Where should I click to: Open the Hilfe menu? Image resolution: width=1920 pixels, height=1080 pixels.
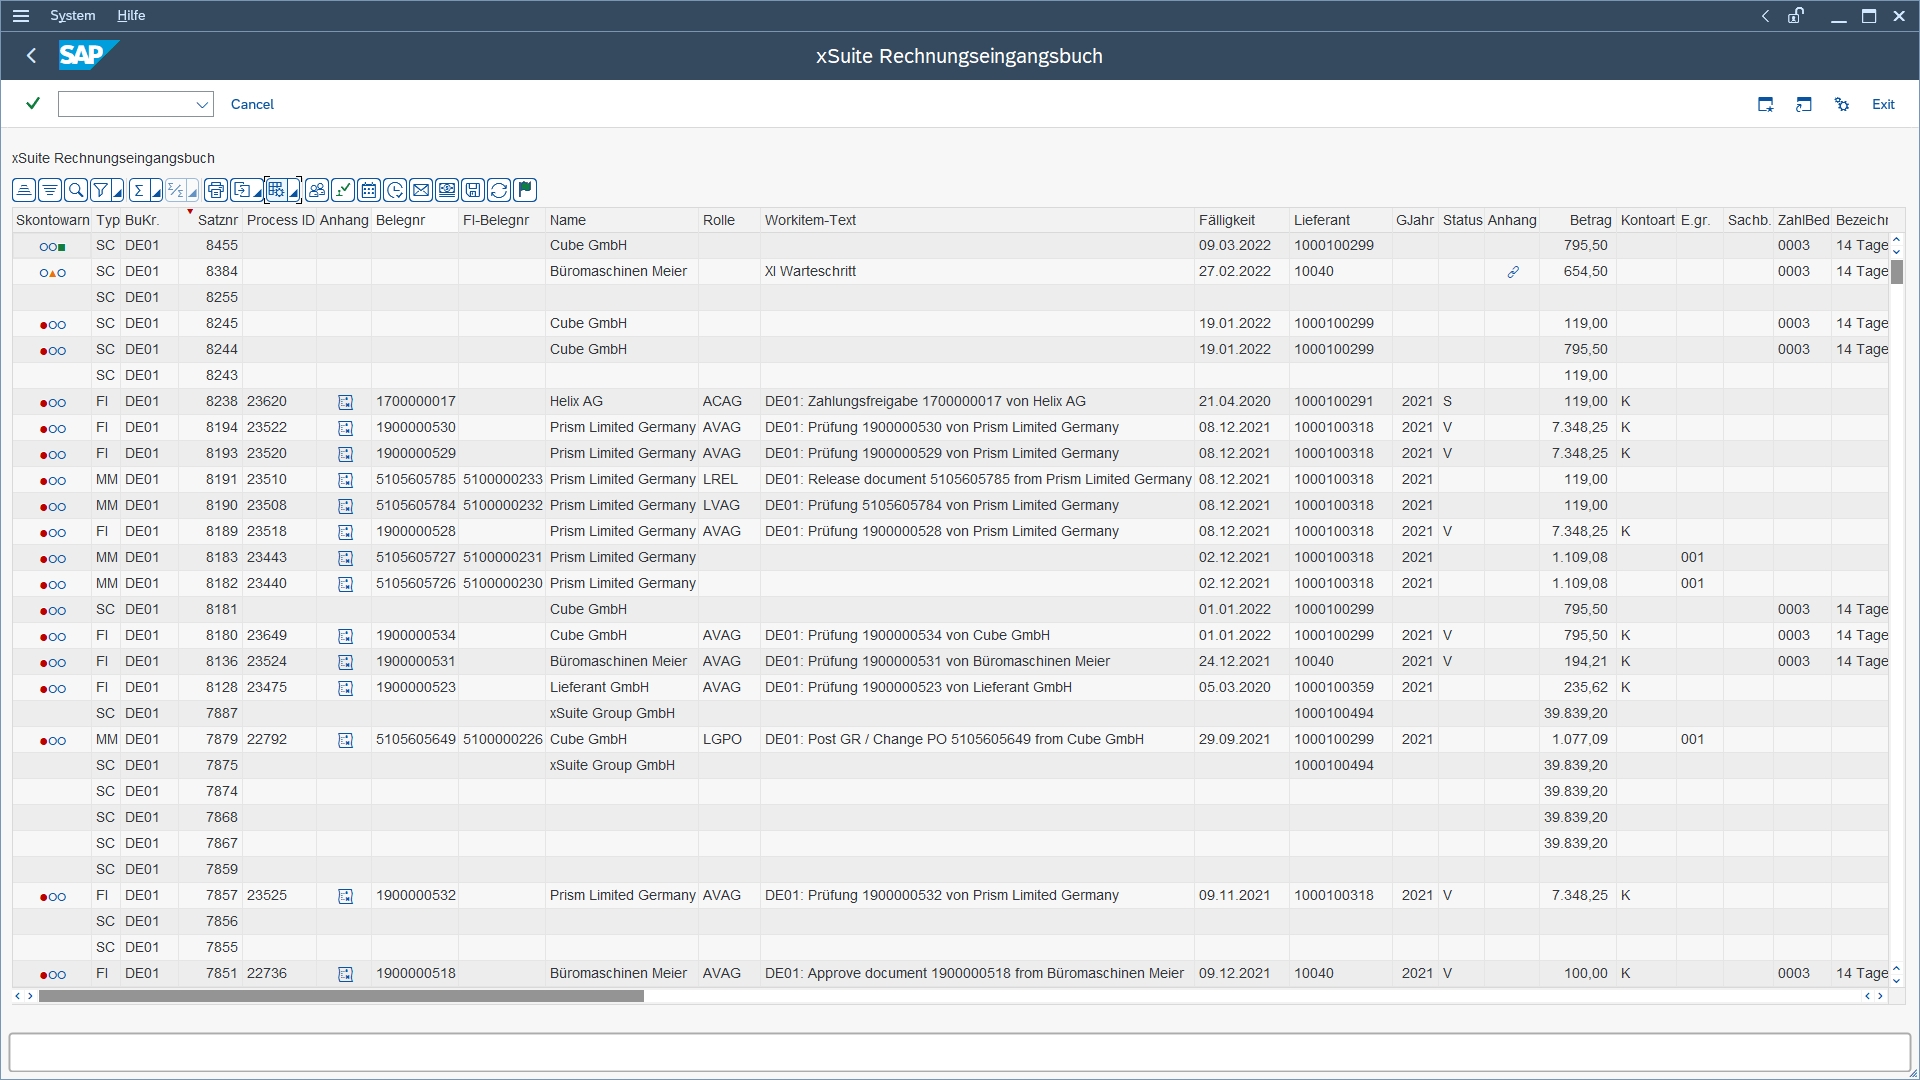pos(131,16)
